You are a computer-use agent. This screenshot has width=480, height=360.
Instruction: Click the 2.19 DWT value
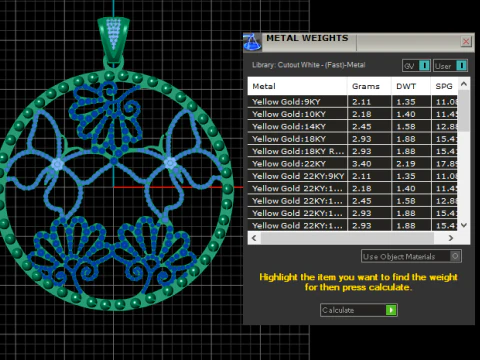[x=406, y=164]
